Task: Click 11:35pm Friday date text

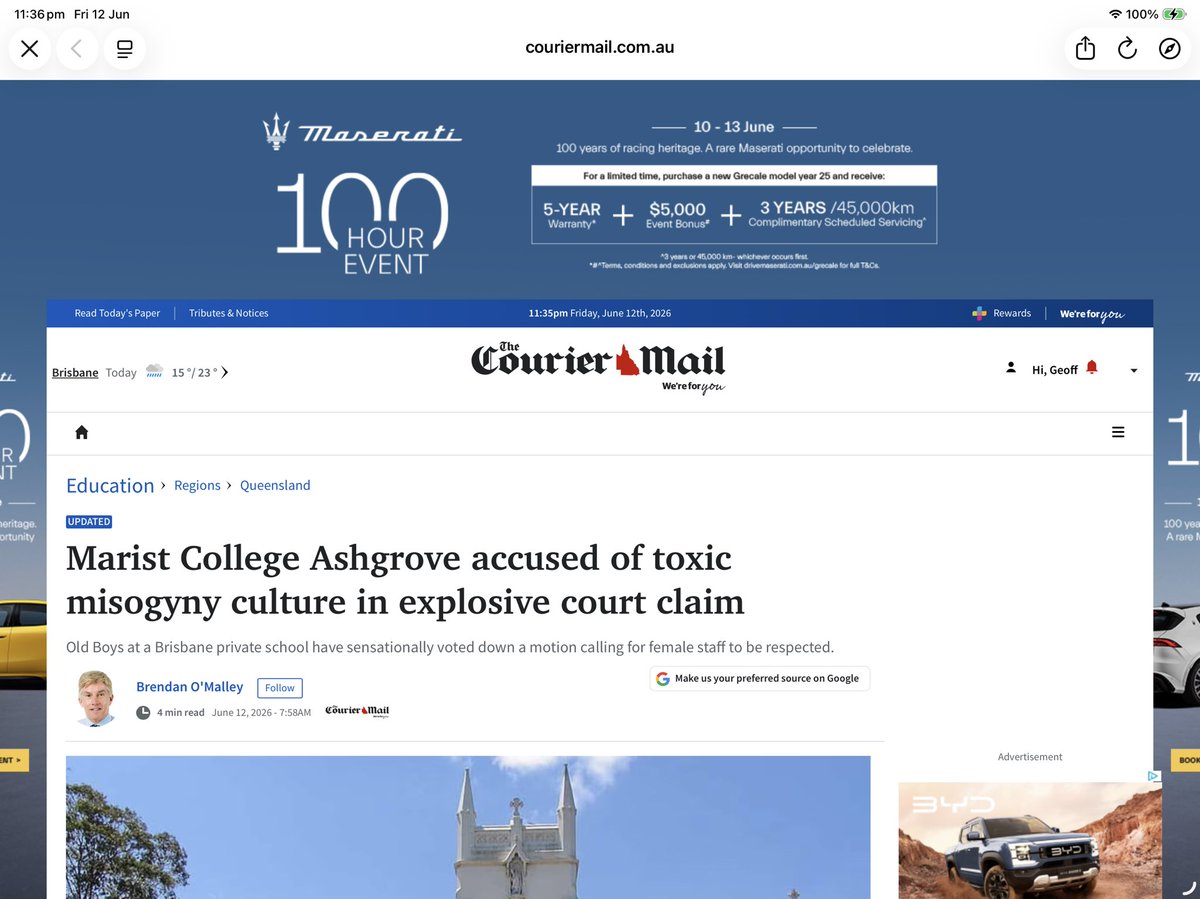Action: click(x=600, y=313)
